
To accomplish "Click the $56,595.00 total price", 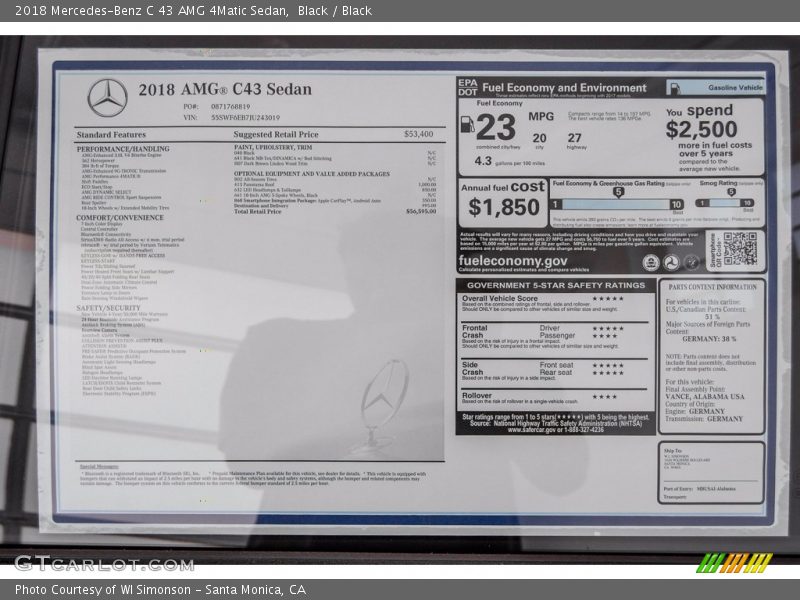I will click(x=421, y=211).
